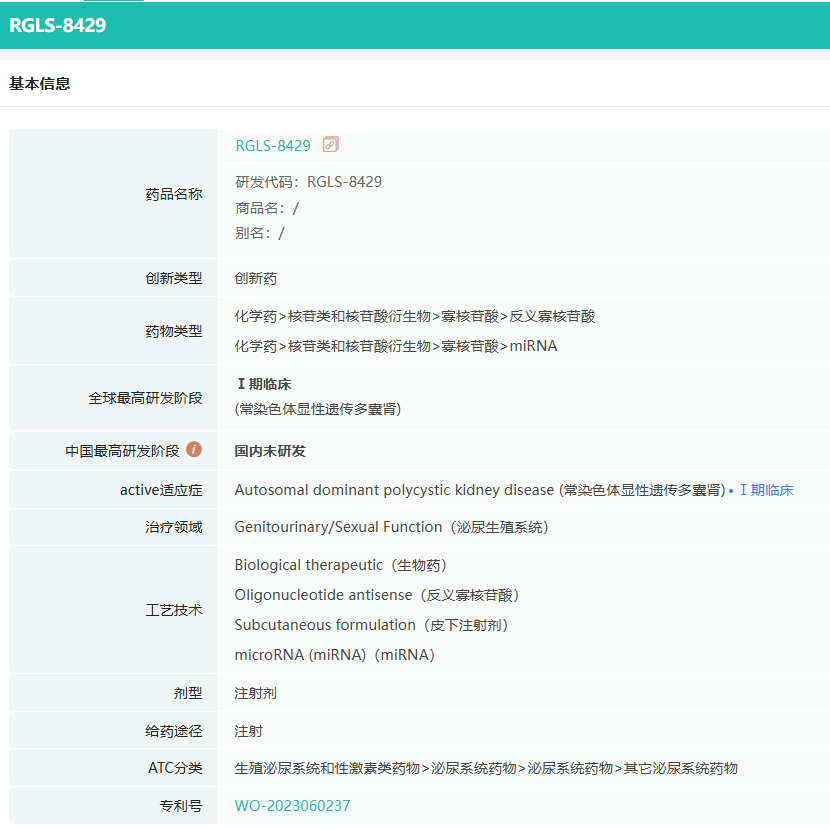Screen dimensions: 830x830
Task: Click Autosomal dominant polycystic kidney disease text
Action: (393, 490)
